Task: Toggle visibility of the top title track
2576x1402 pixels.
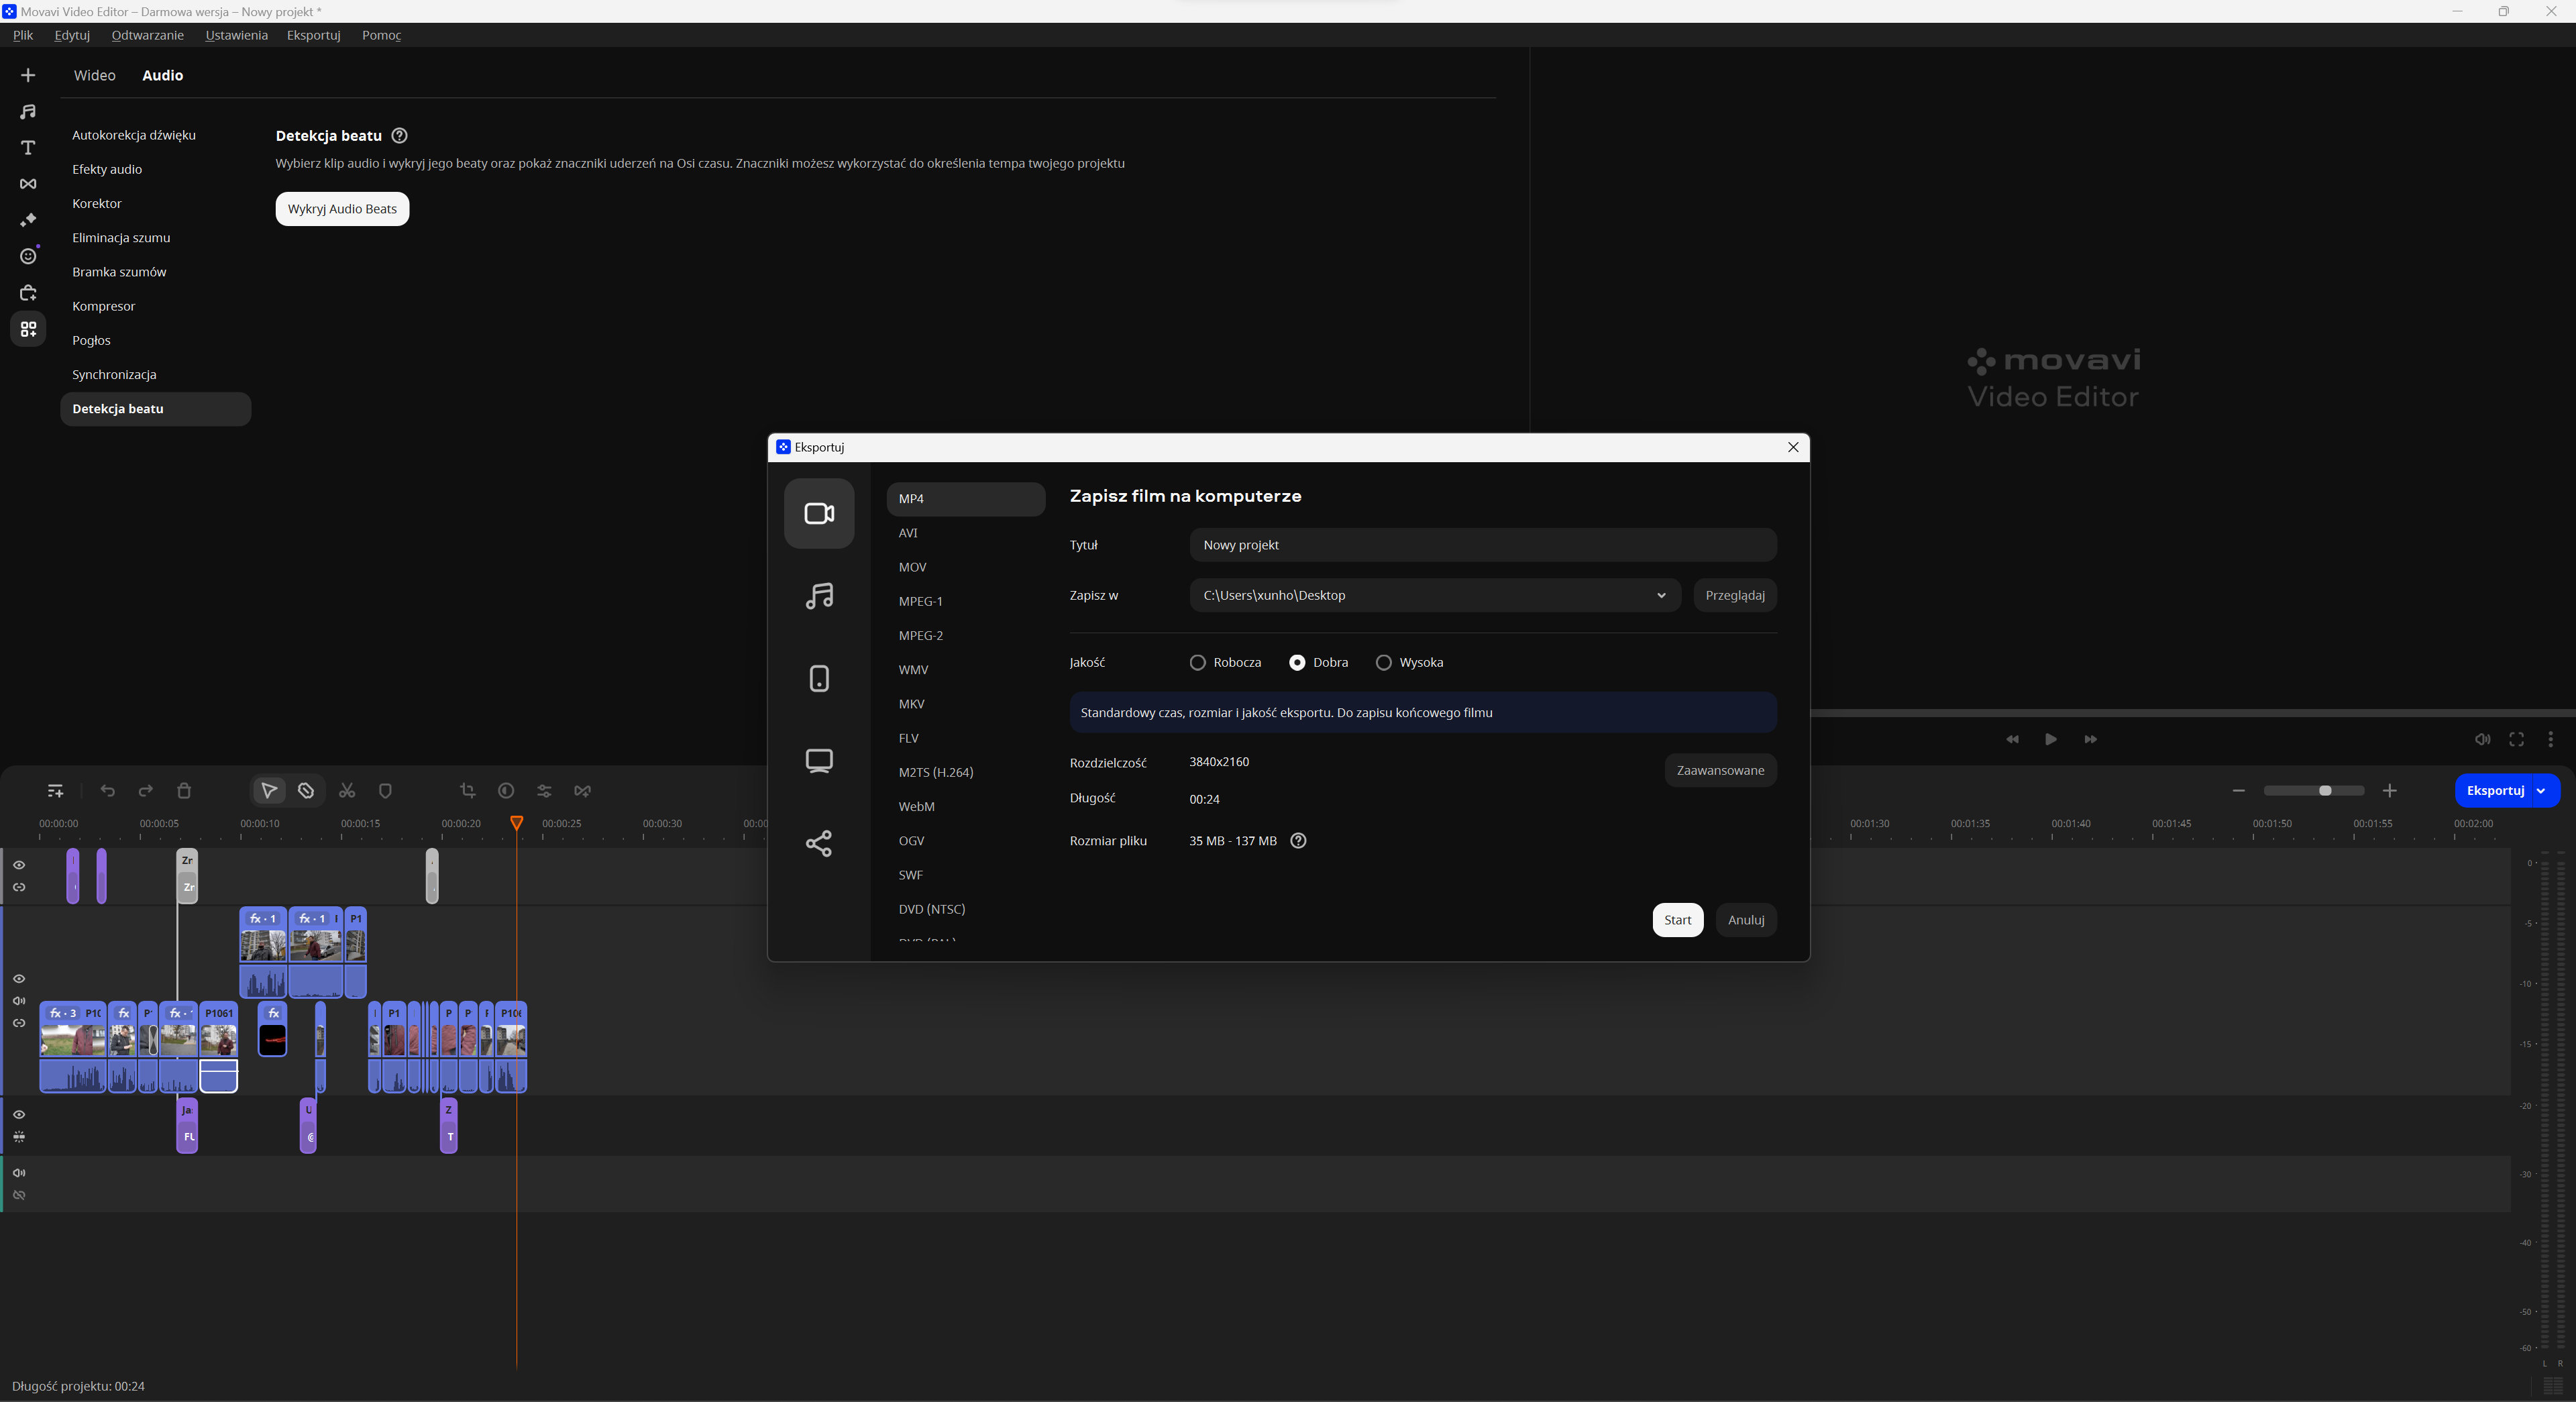Action: (x=19, y=865)
